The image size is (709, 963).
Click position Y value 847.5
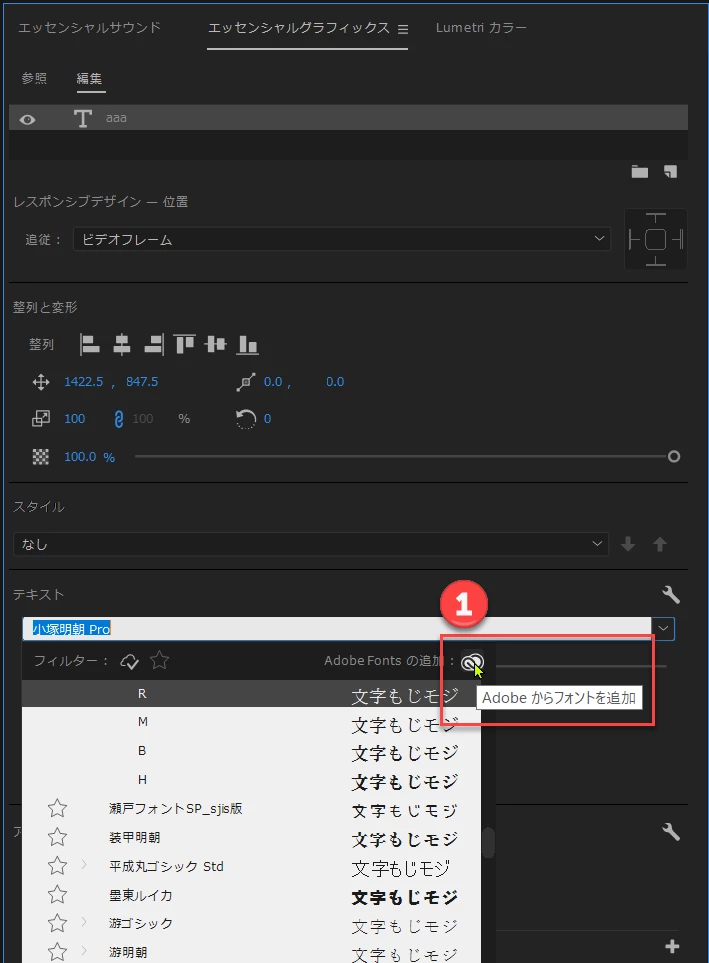click(142, 381)
